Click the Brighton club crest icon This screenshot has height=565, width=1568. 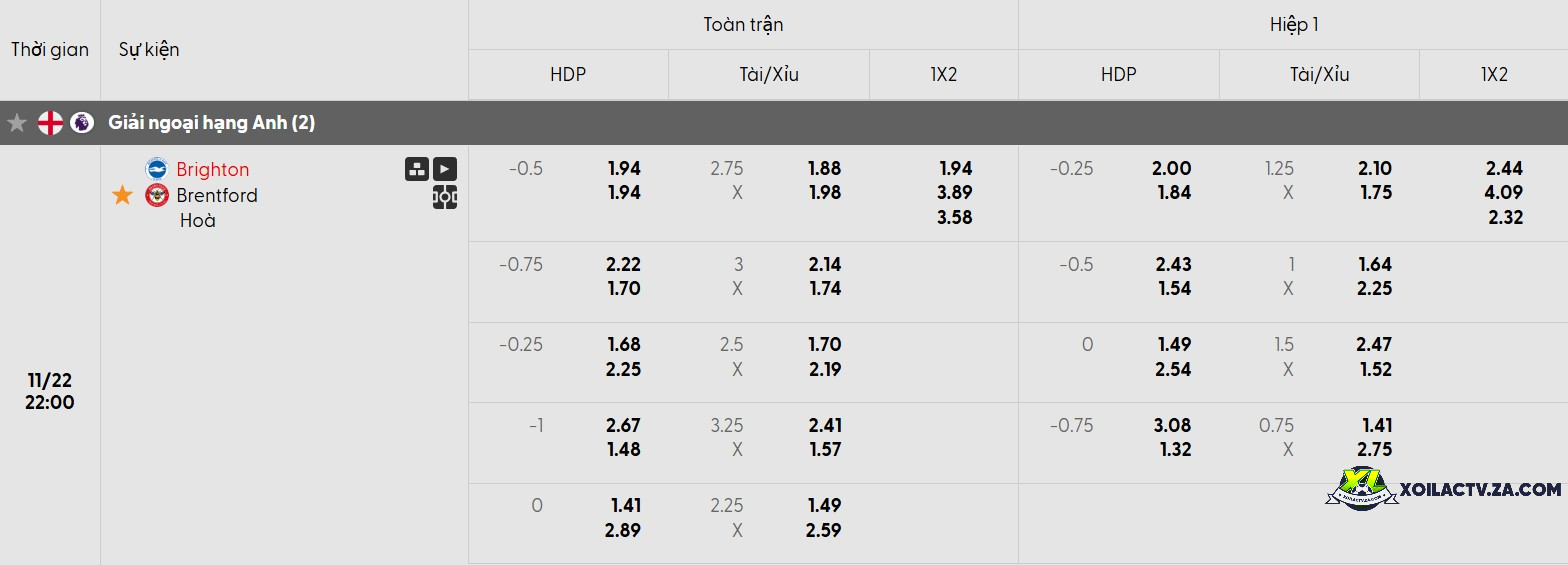click(157, 169)
